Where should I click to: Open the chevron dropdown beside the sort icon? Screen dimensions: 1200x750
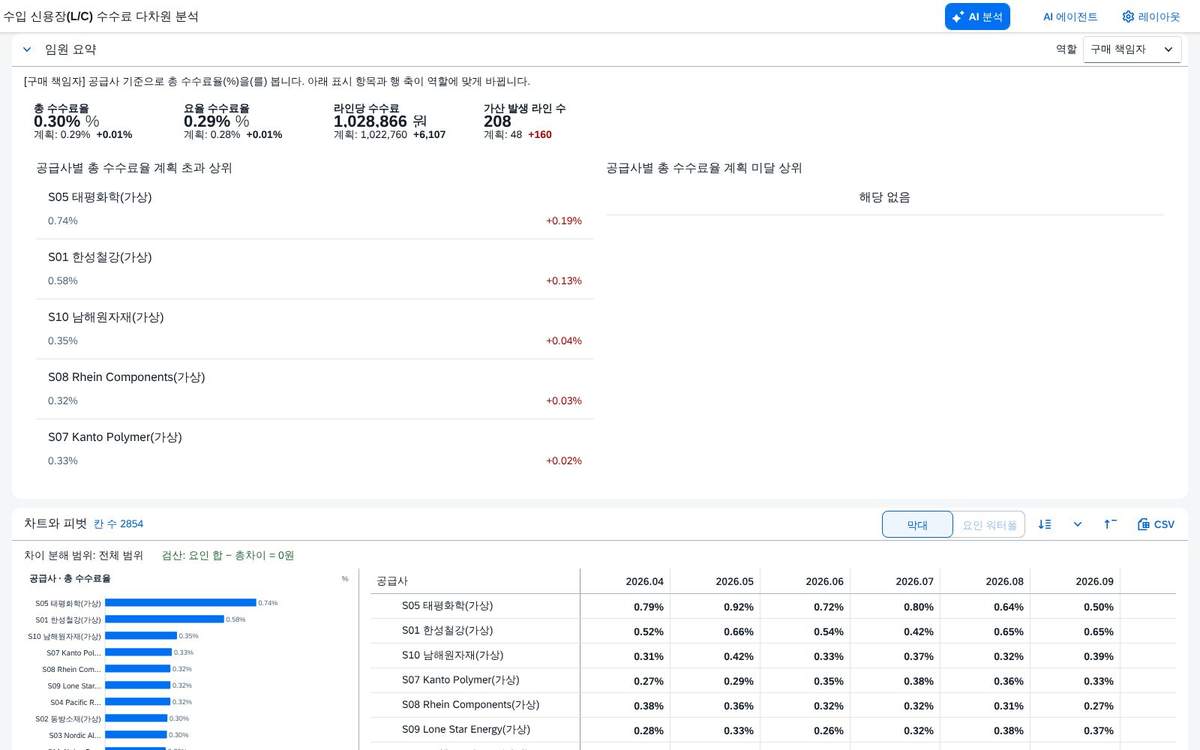click(1077, 524)
